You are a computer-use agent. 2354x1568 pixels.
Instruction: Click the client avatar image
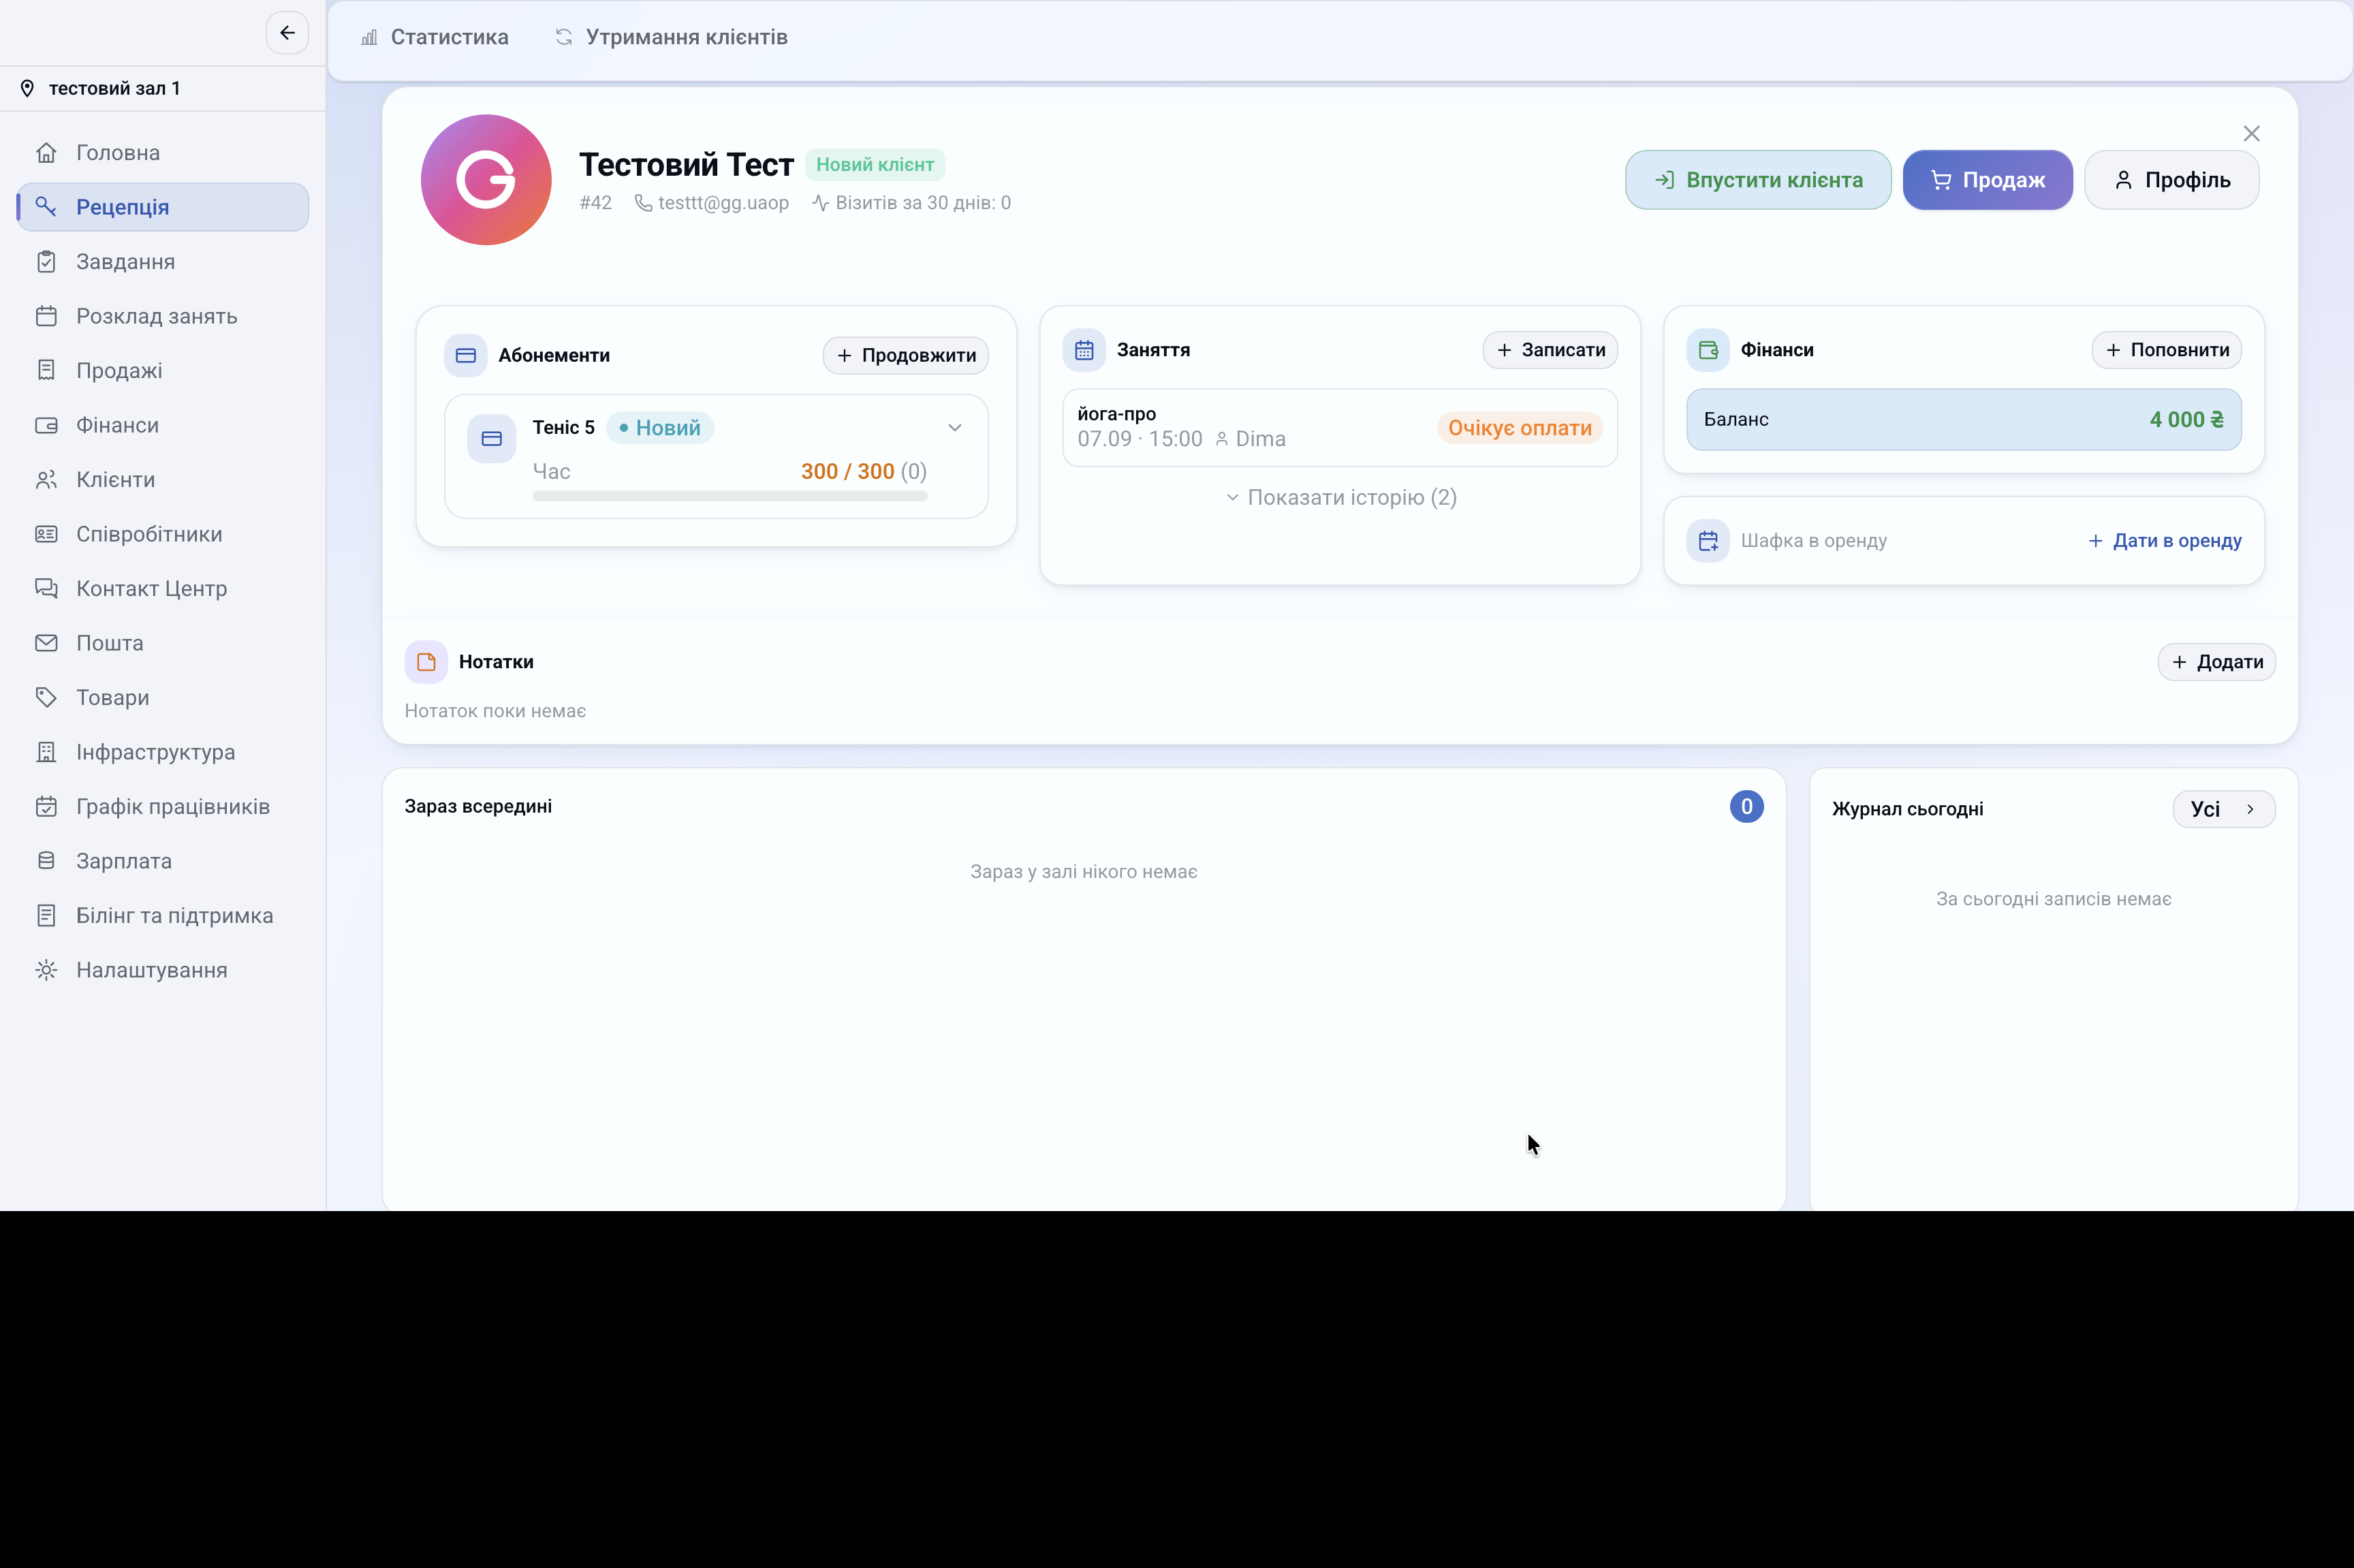(x=486, y=180)
